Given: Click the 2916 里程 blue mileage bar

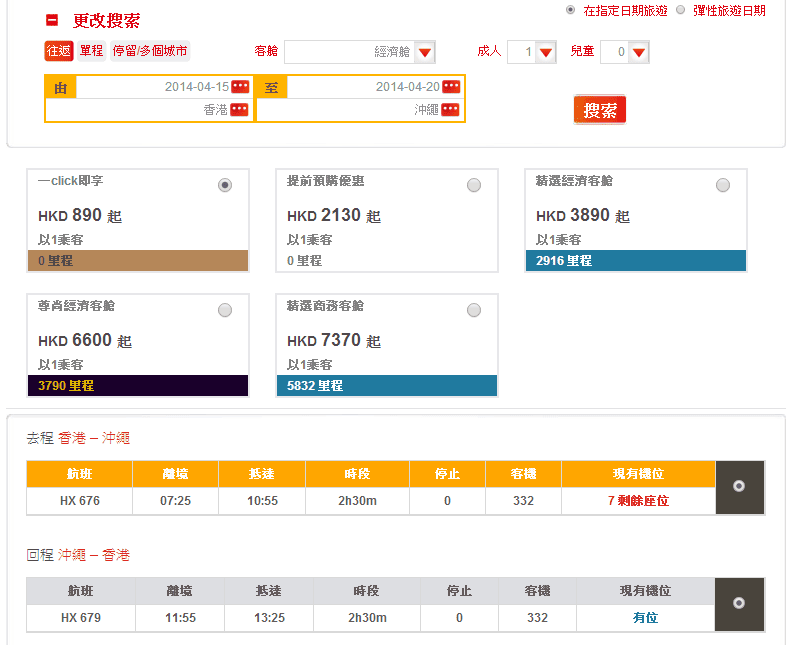Looking at the screenshot, I should 635,260.
